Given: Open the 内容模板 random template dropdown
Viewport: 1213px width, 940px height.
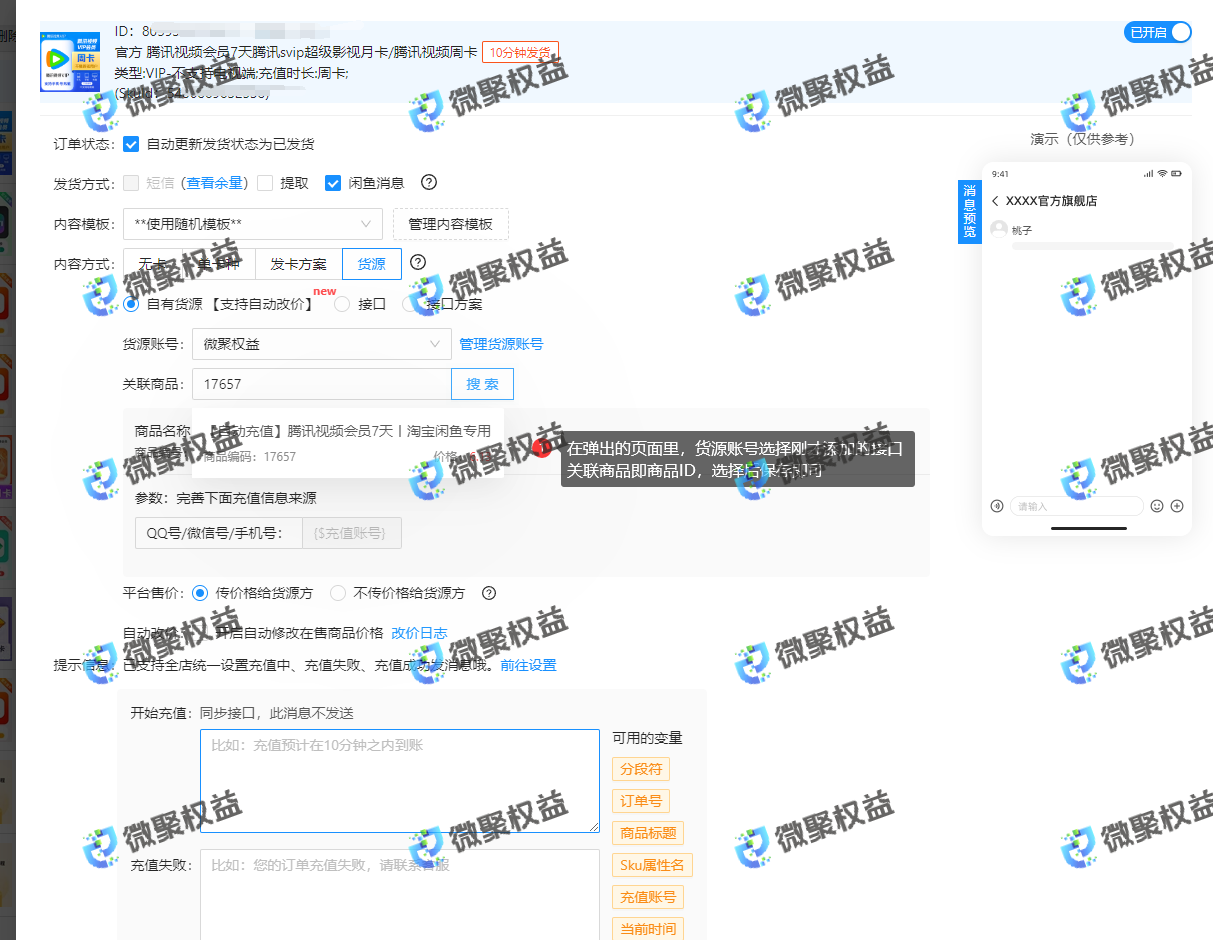Looking at the screenshot, I should 253,224.
